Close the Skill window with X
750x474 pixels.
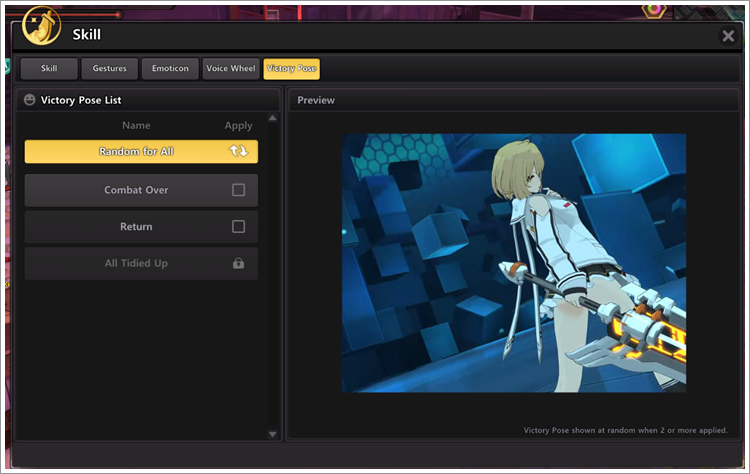pos(728,36)
